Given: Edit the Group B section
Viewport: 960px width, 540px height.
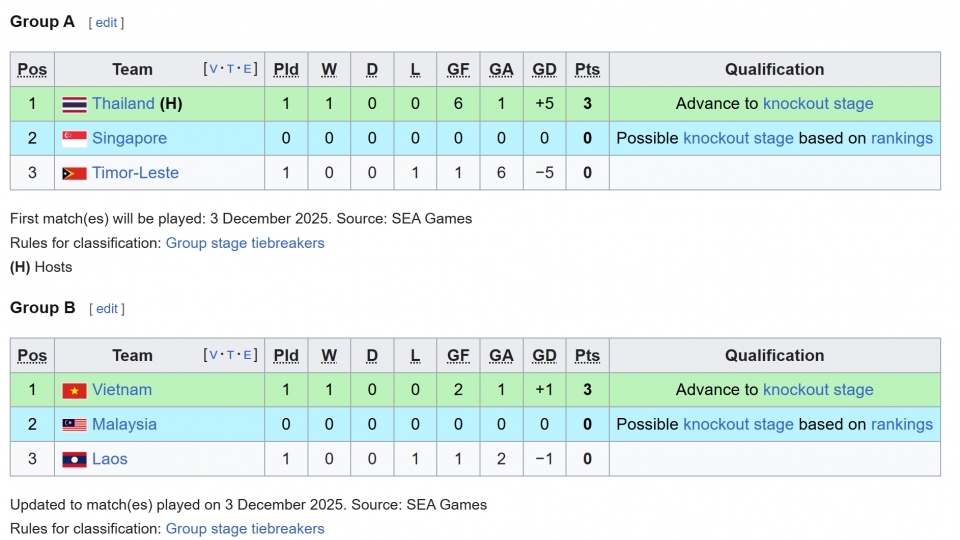Looking at the screenshot, I should coord(107,309).
